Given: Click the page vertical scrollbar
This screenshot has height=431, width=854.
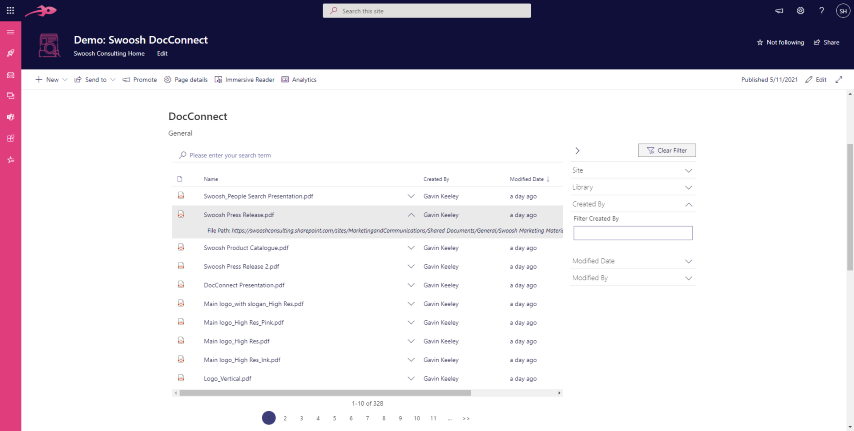Looking at the screenshot, I should [x=850, y=207].
